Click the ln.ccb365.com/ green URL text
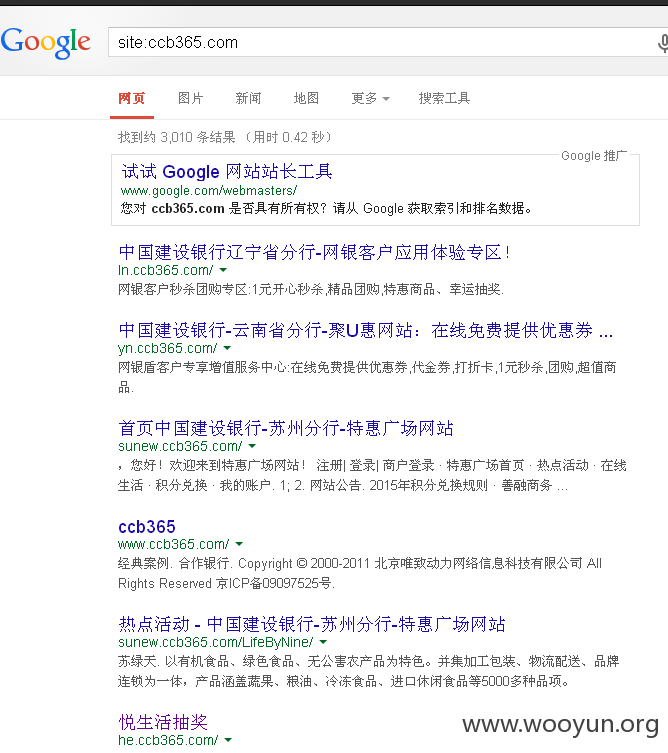Viewport: 668px width, 753px height. (166, 270)
